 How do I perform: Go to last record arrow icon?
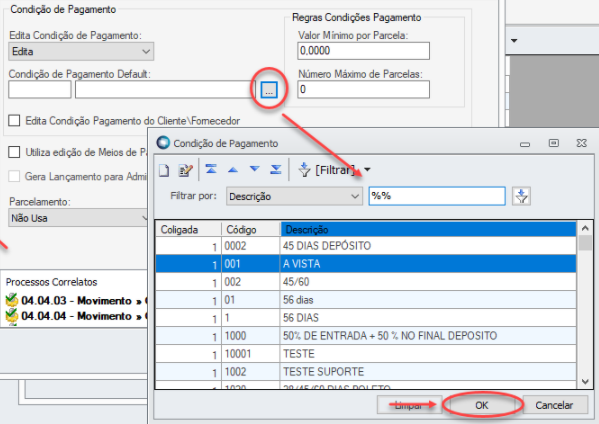tap(276, 169)
